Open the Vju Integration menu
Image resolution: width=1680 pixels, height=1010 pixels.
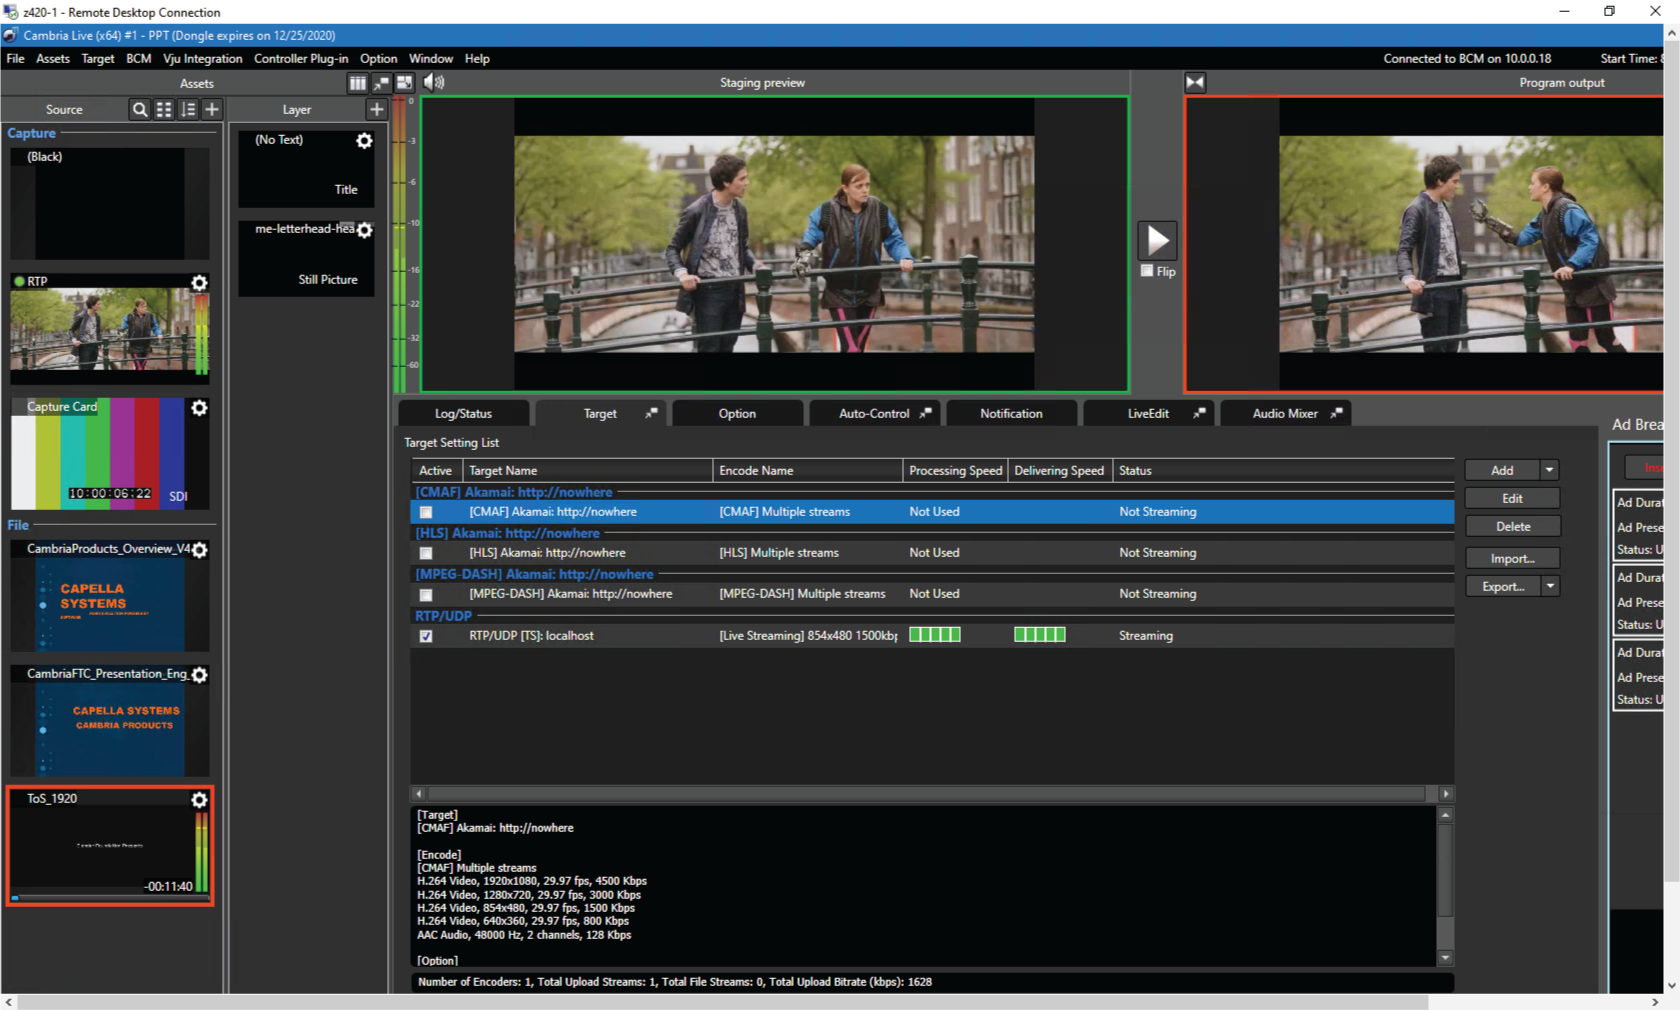(x=203, y=58)
